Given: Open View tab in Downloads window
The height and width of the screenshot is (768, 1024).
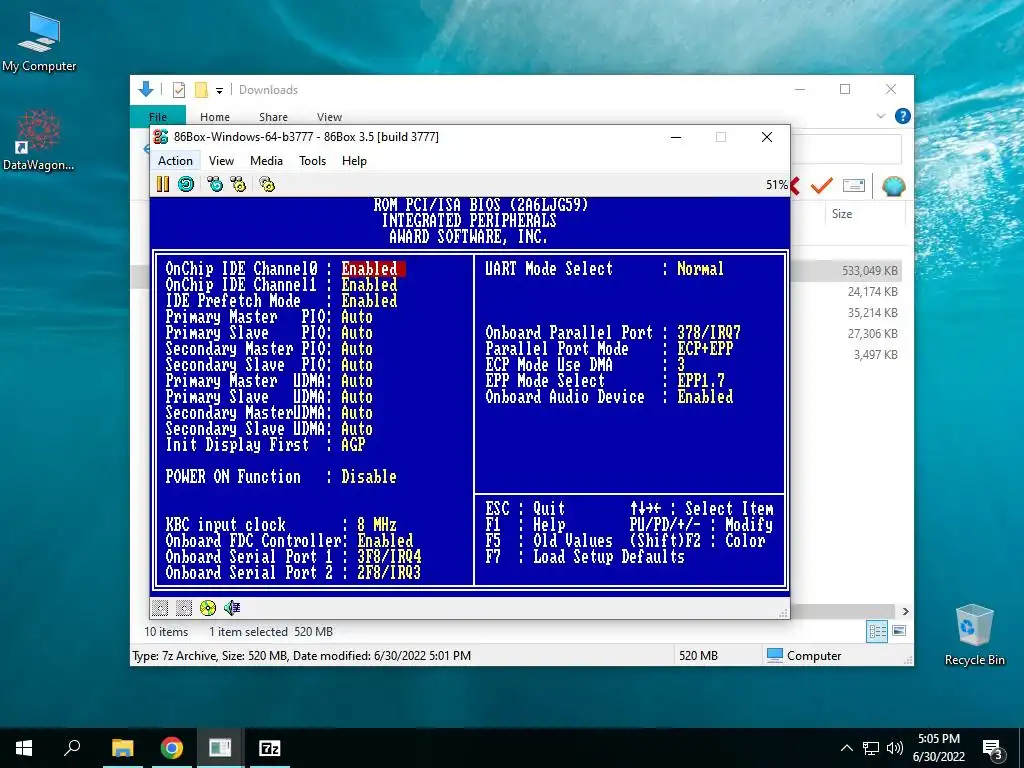Looking at the screenshot, I should point(329,117).
